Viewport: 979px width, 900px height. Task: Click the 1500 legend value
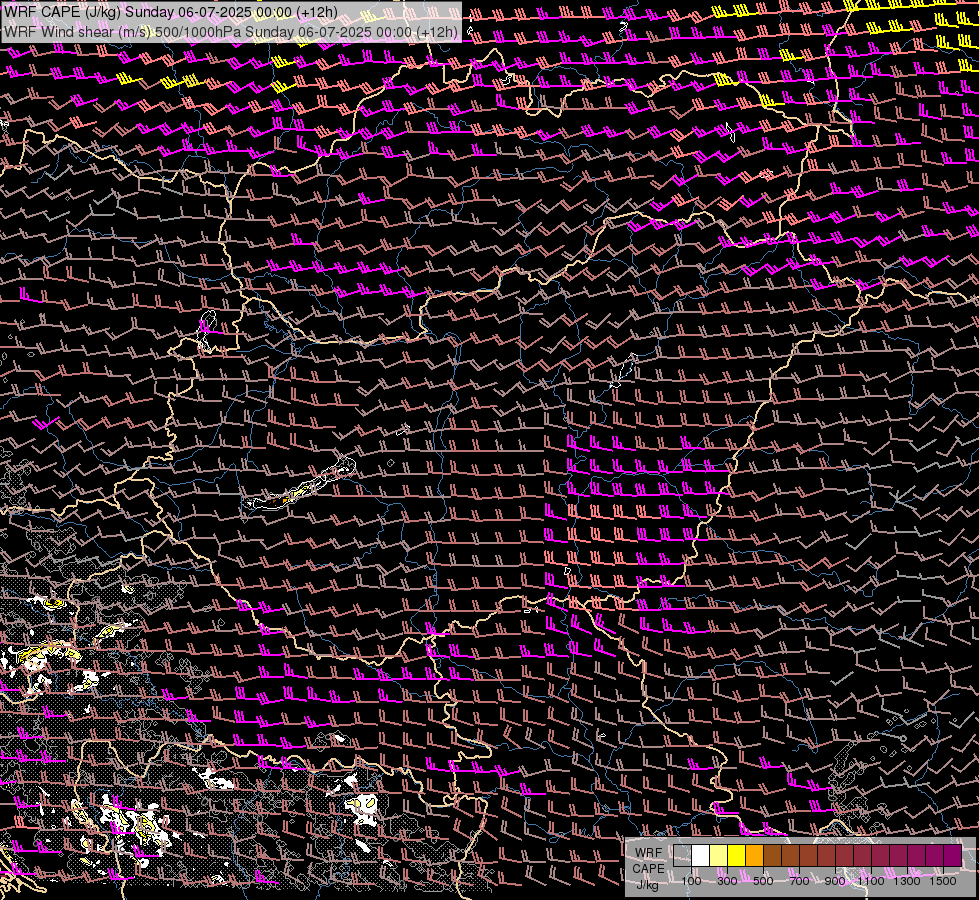point(943,881)
